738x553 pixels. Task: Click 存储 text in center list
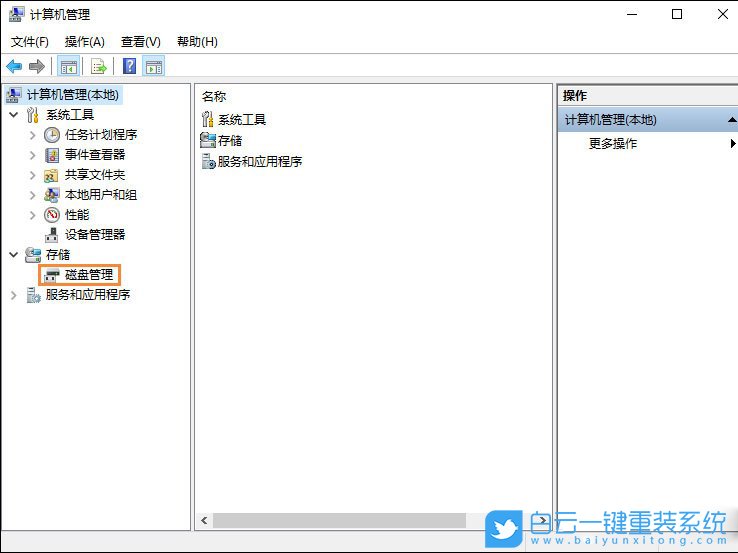[230, 140]
